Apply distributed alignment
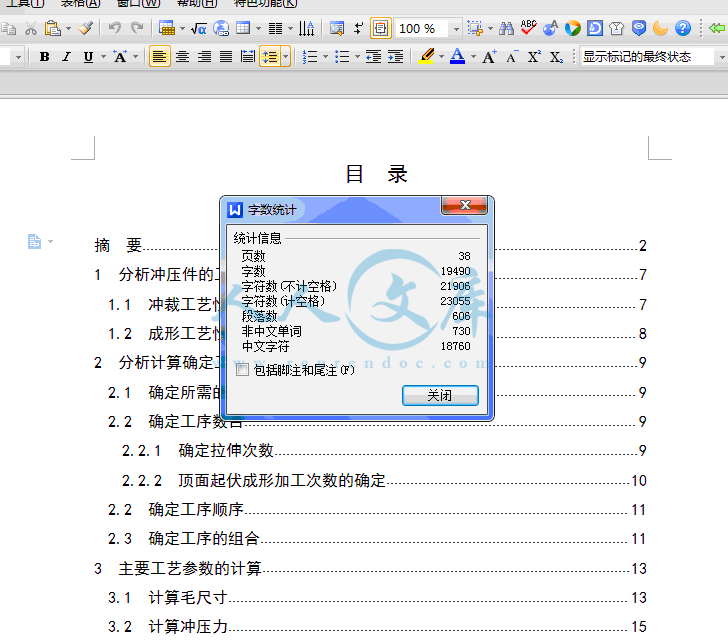 click(248, 57)
